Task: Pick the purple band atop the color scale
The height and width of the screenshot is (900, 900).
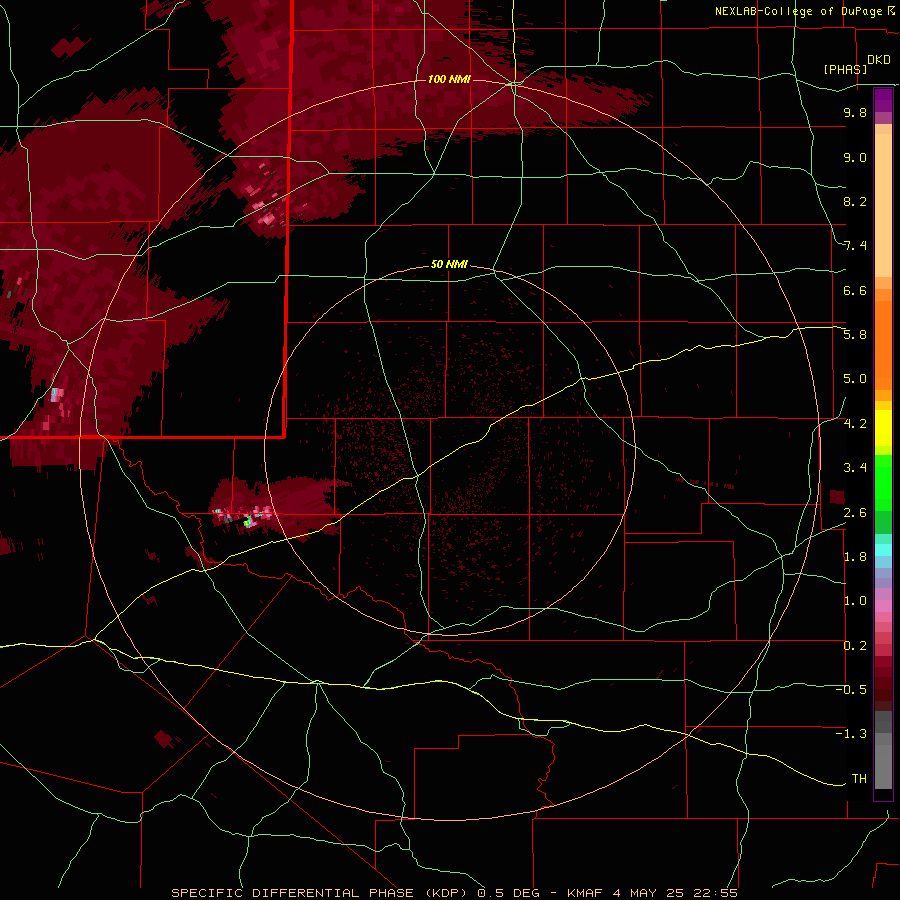Action: point(883,100)
